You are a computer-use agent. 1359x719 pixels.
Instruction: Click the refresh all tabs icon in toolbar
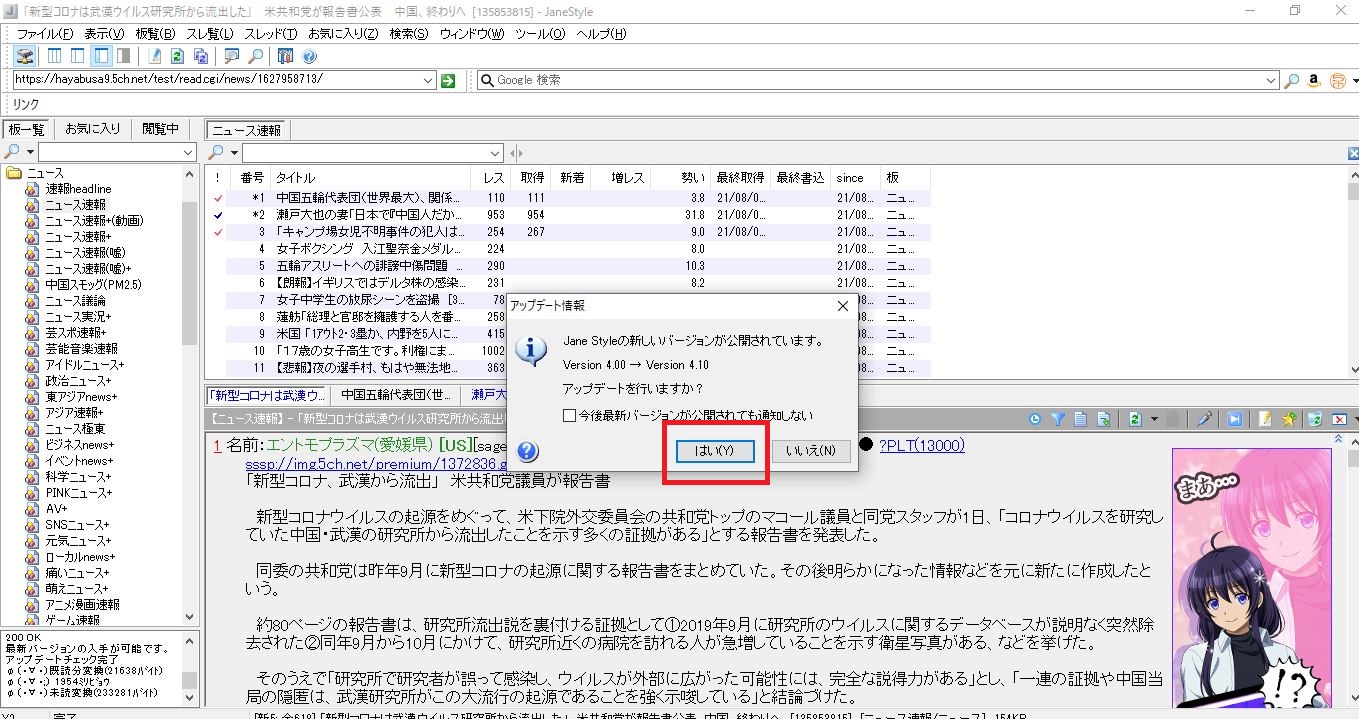click(x=201, y=55)
